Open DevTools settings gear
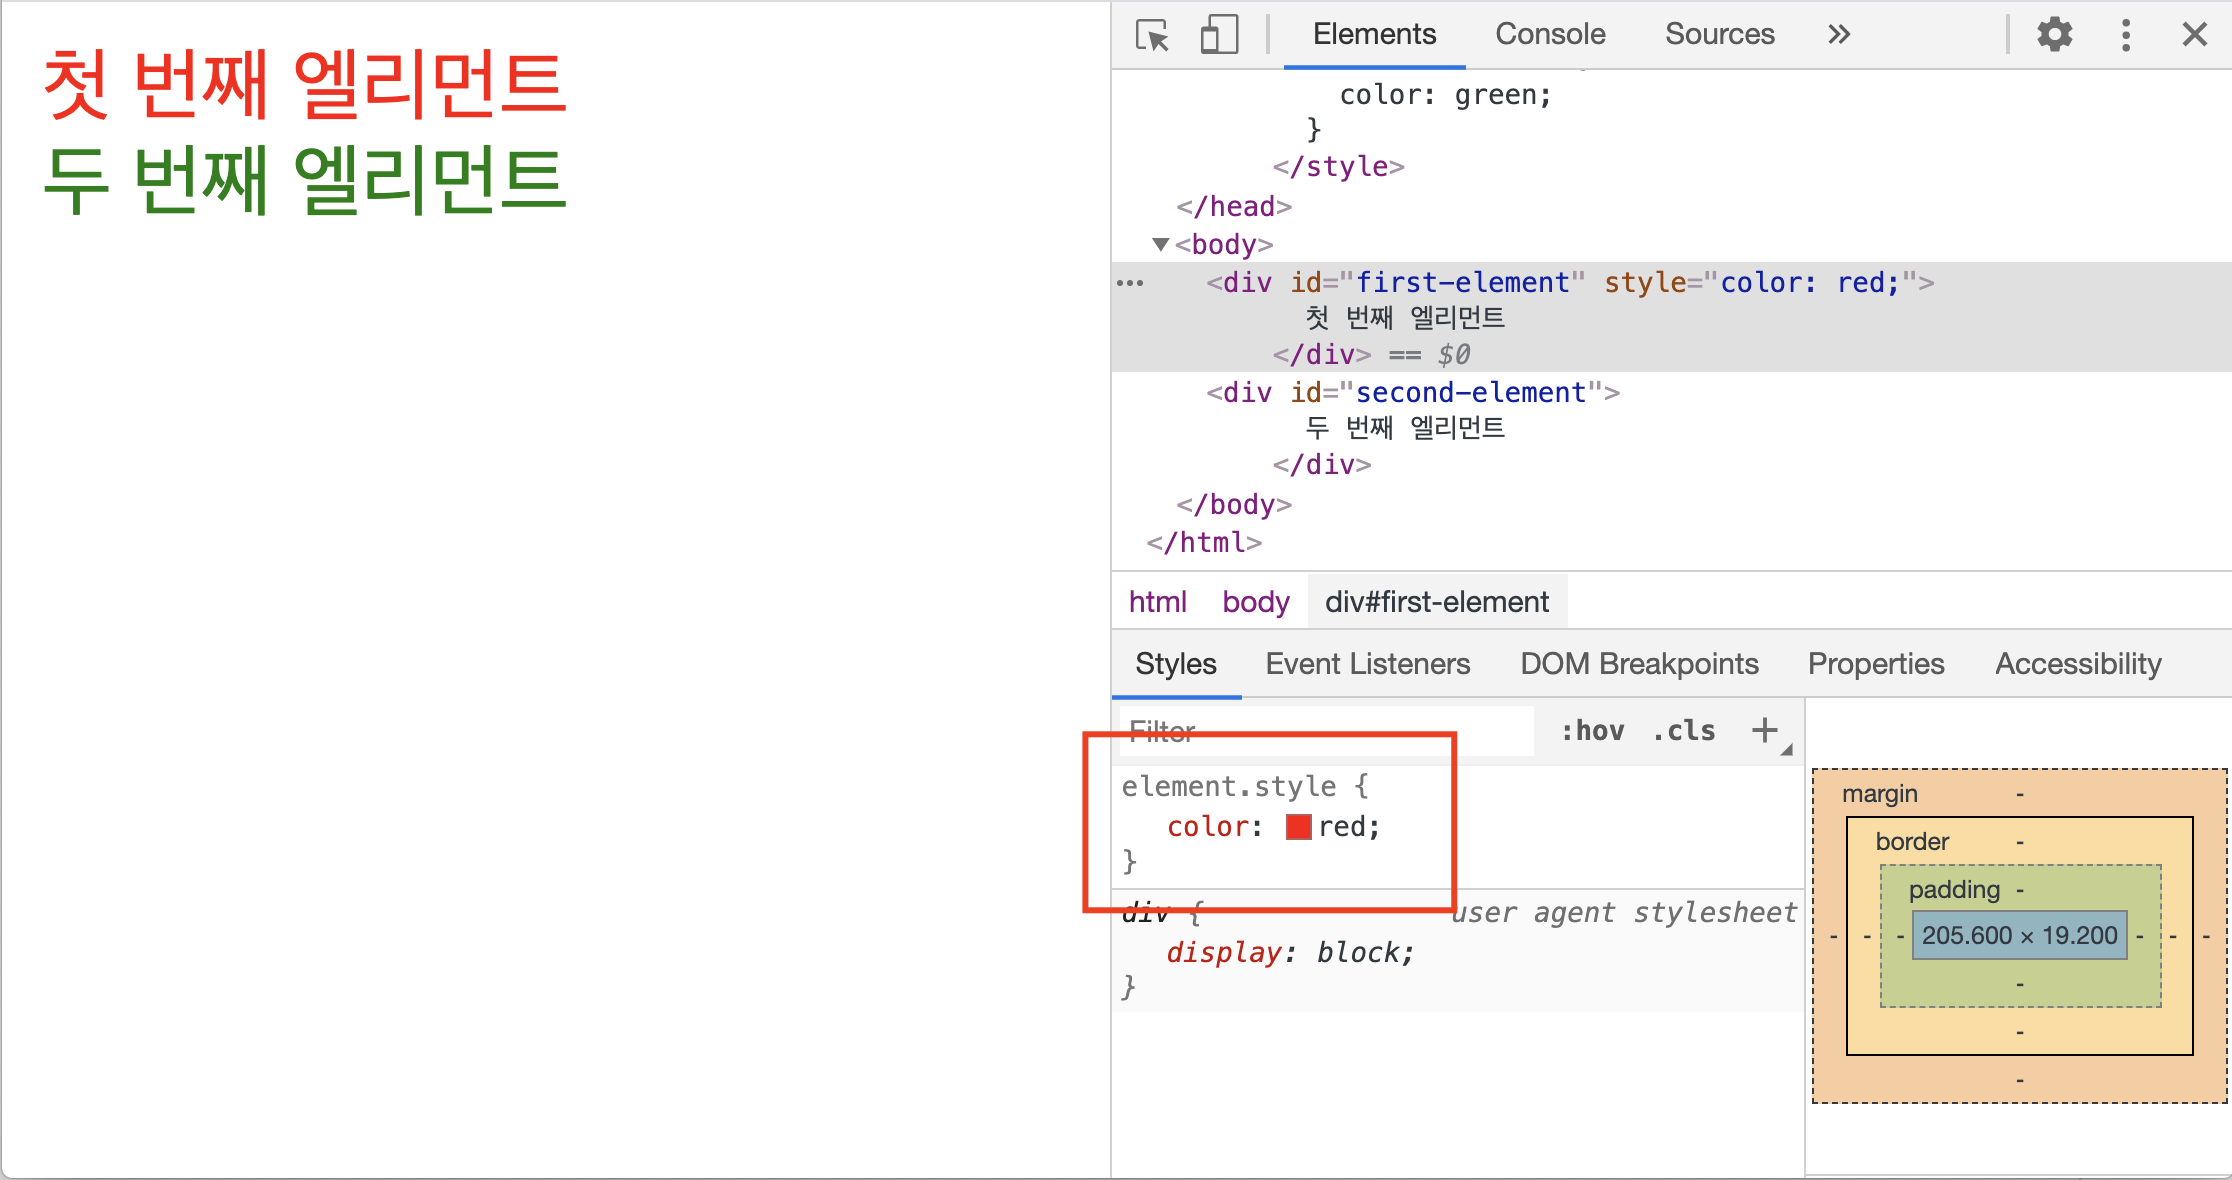The image size is (2232, 1180). point(2054,35)
